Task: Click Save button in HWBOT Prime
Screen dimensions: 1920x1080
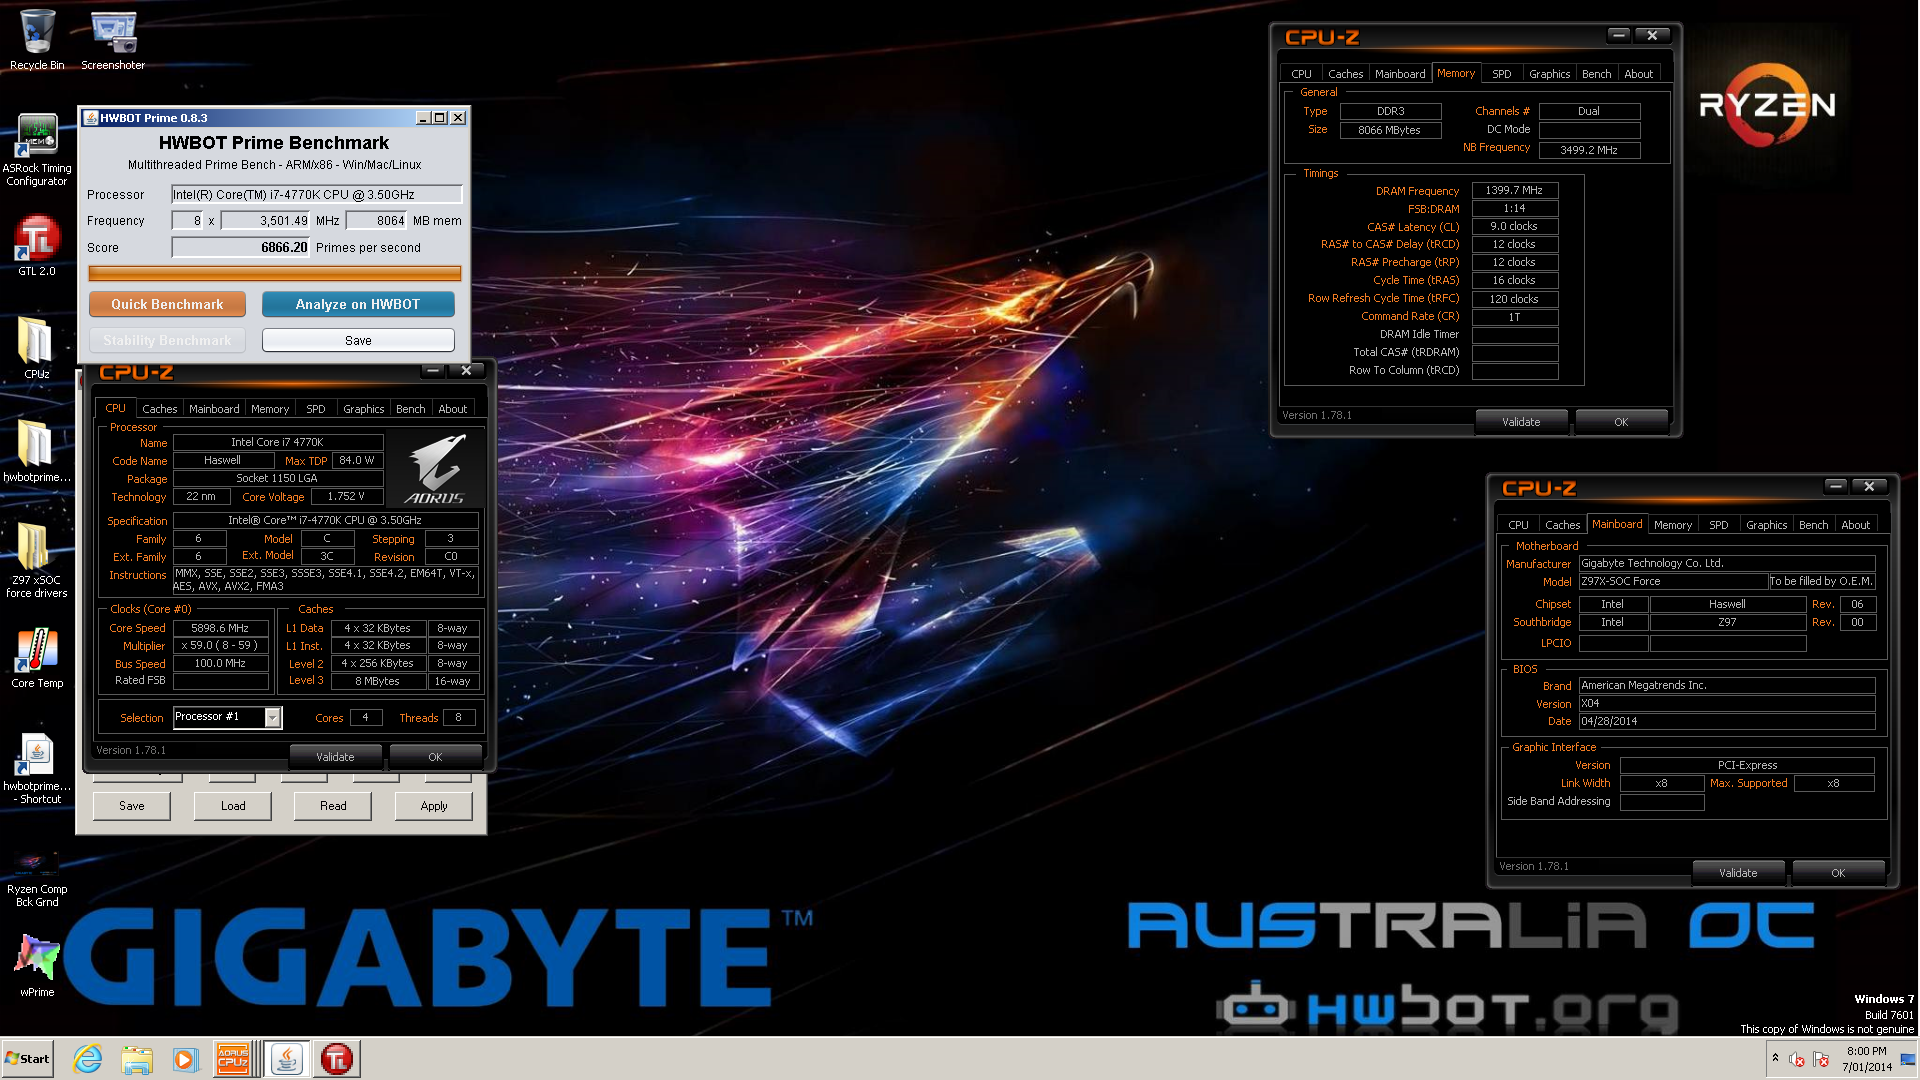Action: (358, 340)
